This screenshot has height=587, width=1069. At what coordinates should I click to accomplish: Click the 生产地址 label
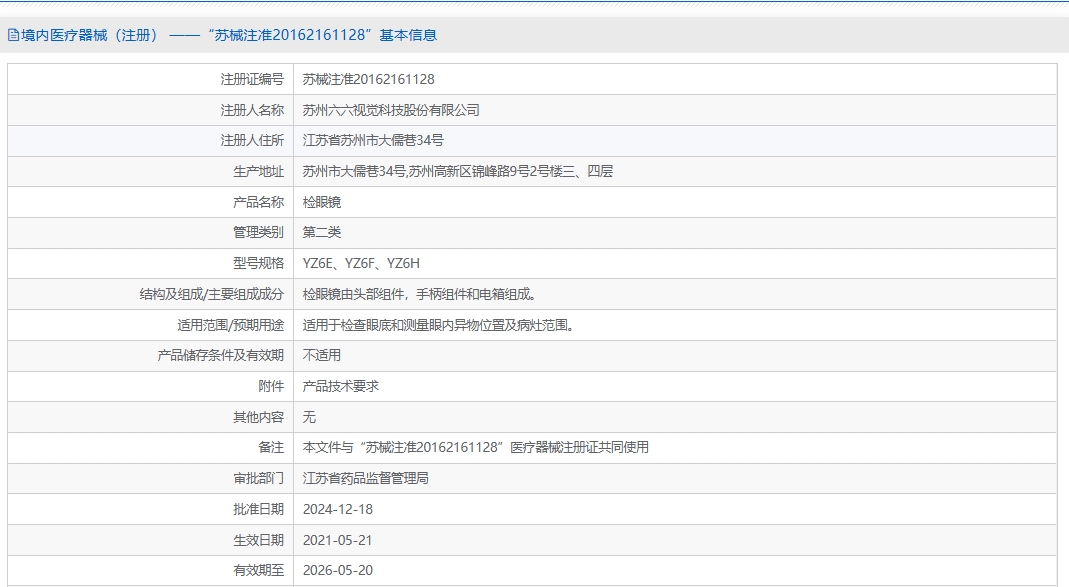(258, 171)
